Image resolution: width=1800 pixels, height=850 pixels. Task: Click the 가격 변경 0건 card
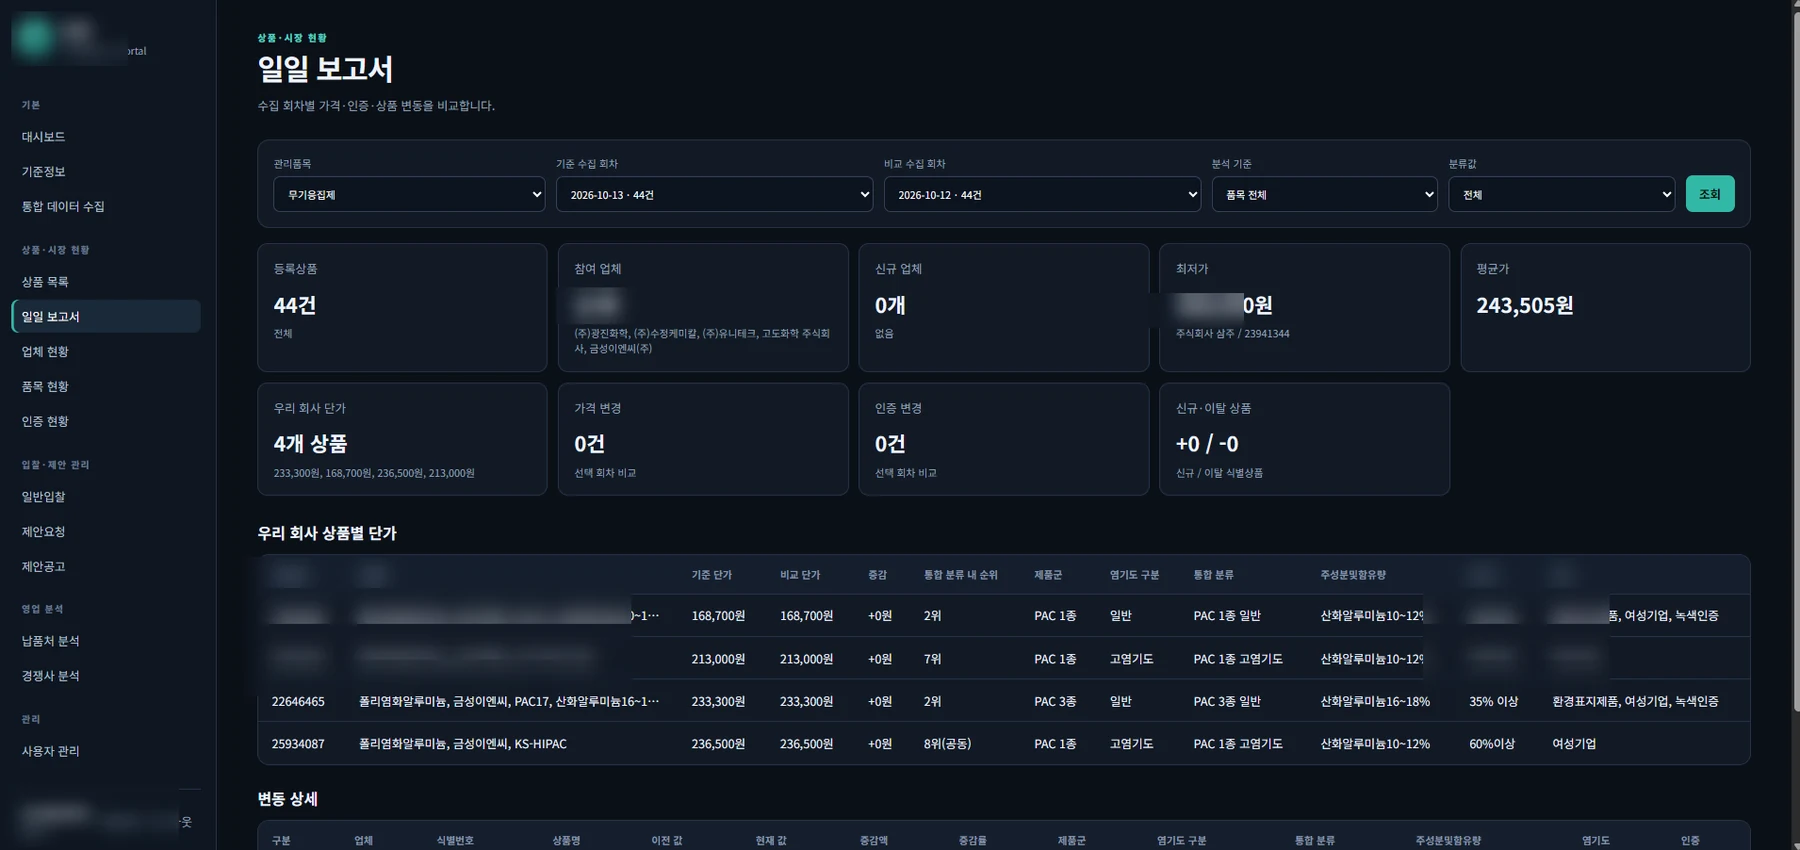pos(703,439)
